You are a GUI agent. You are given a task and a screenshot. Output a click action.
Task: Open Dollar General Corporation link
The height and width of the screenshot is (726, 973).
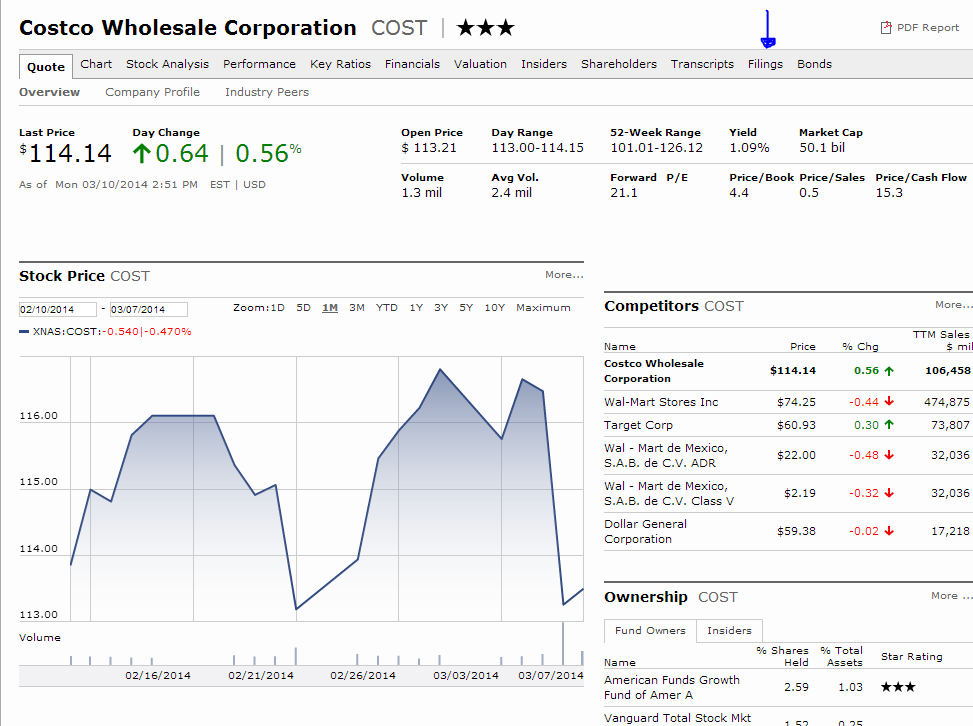click(645, 531)
